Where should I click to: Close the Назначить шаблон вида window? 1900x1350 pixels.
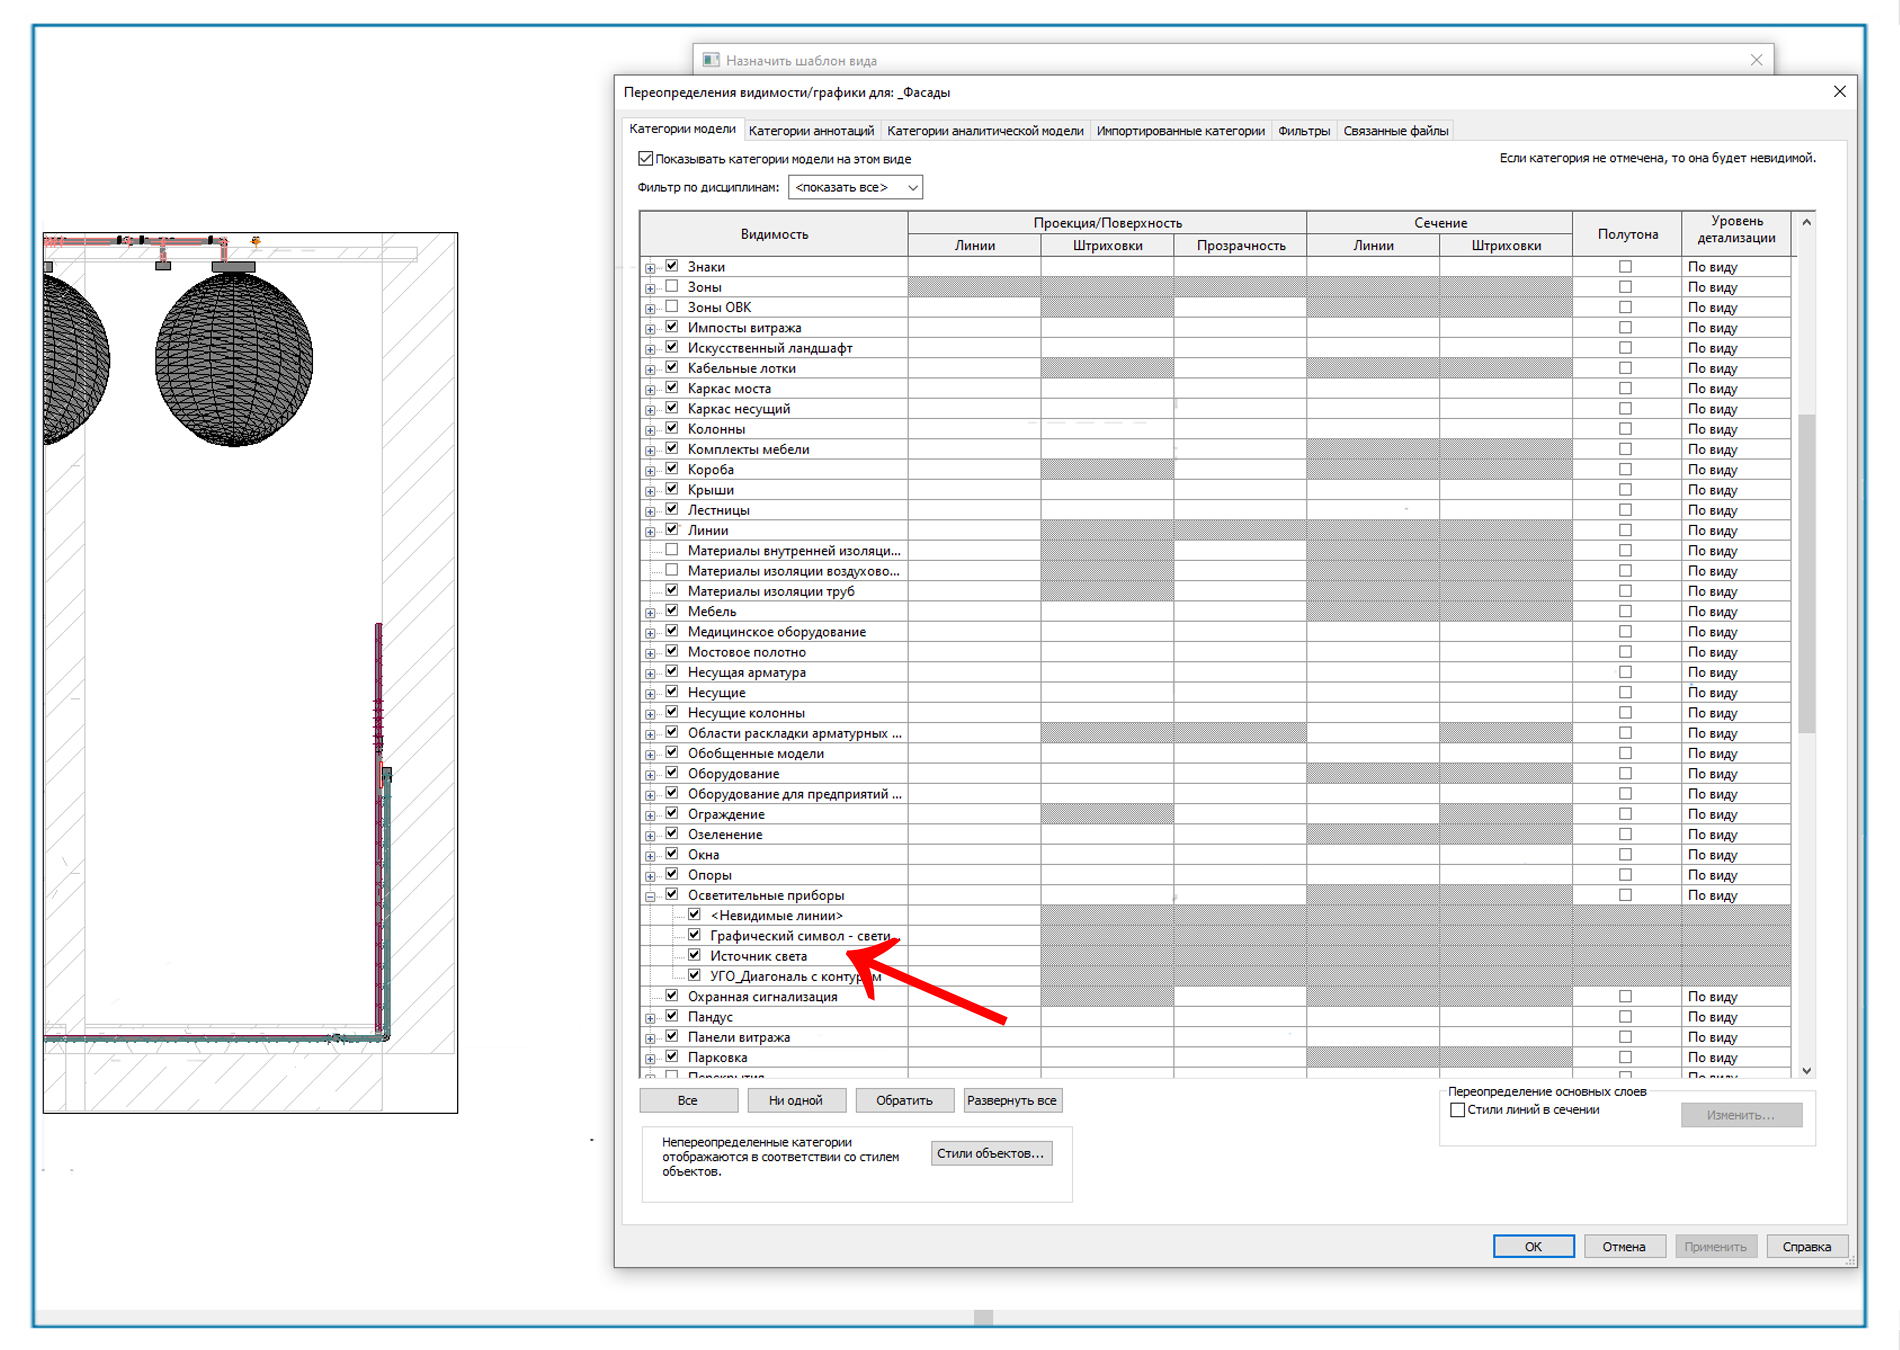pos(1756,60)
